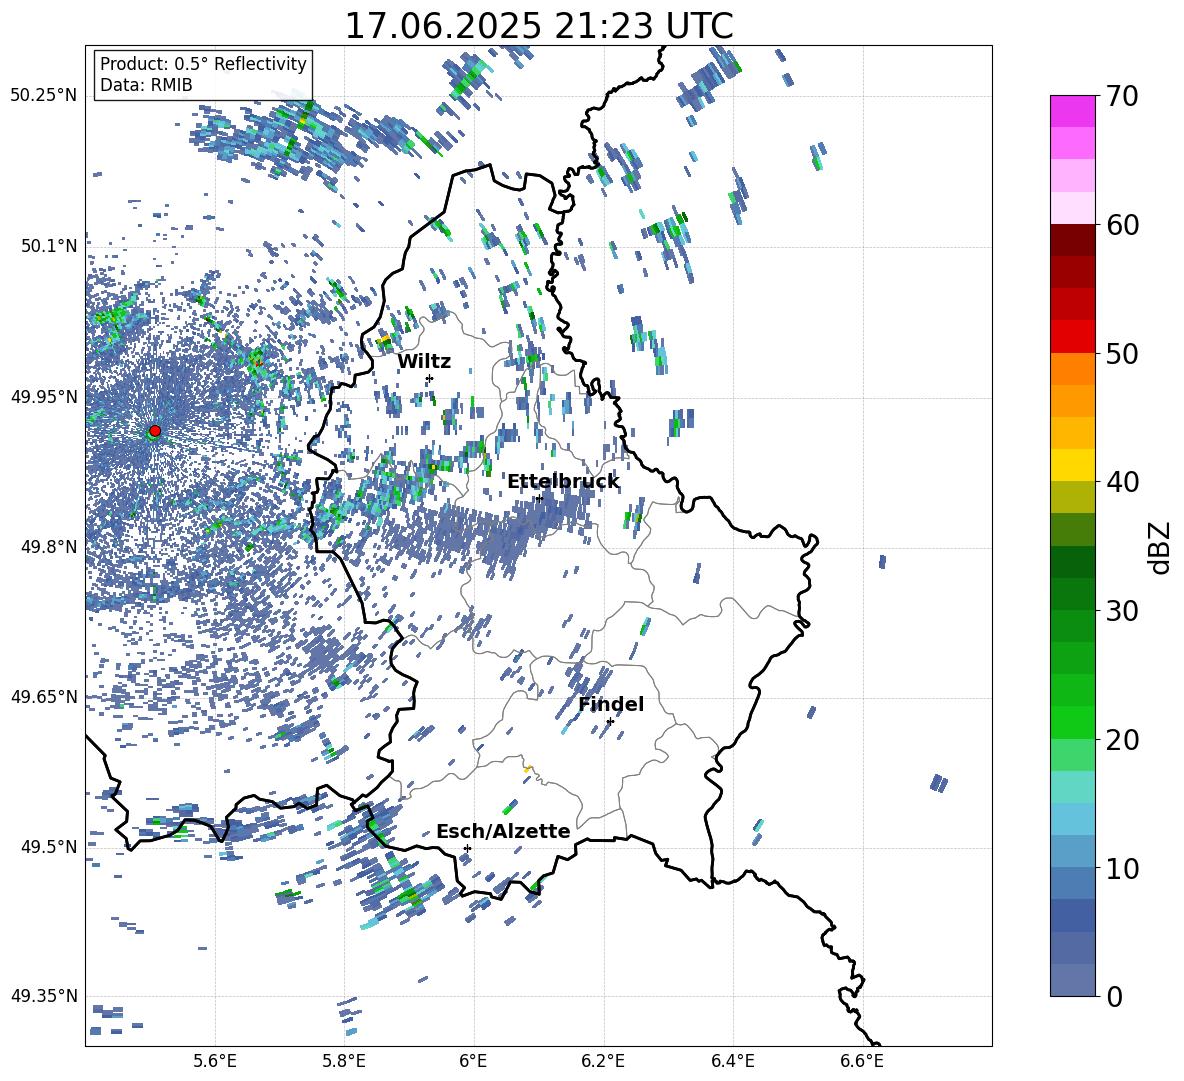Screen dimensions: 1184x1081
Task: Click the 5.8°E longitude label
Action: point(344,1061)
